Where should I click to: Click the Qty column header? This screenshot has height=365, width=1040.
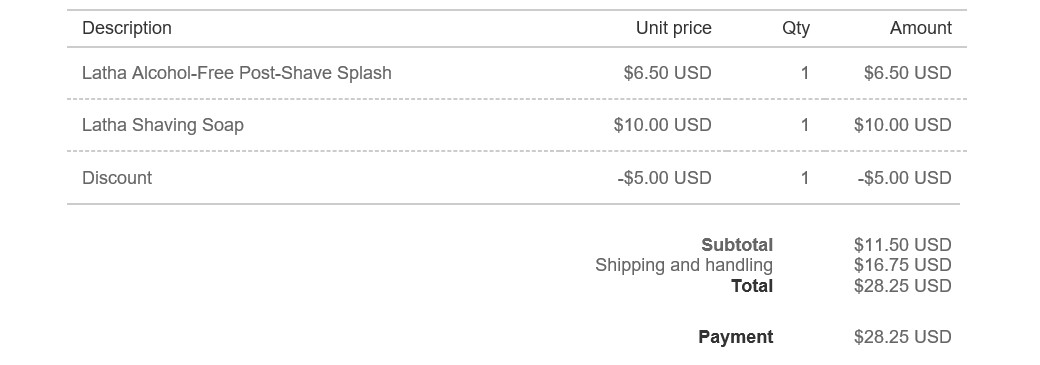coord(796,29)
